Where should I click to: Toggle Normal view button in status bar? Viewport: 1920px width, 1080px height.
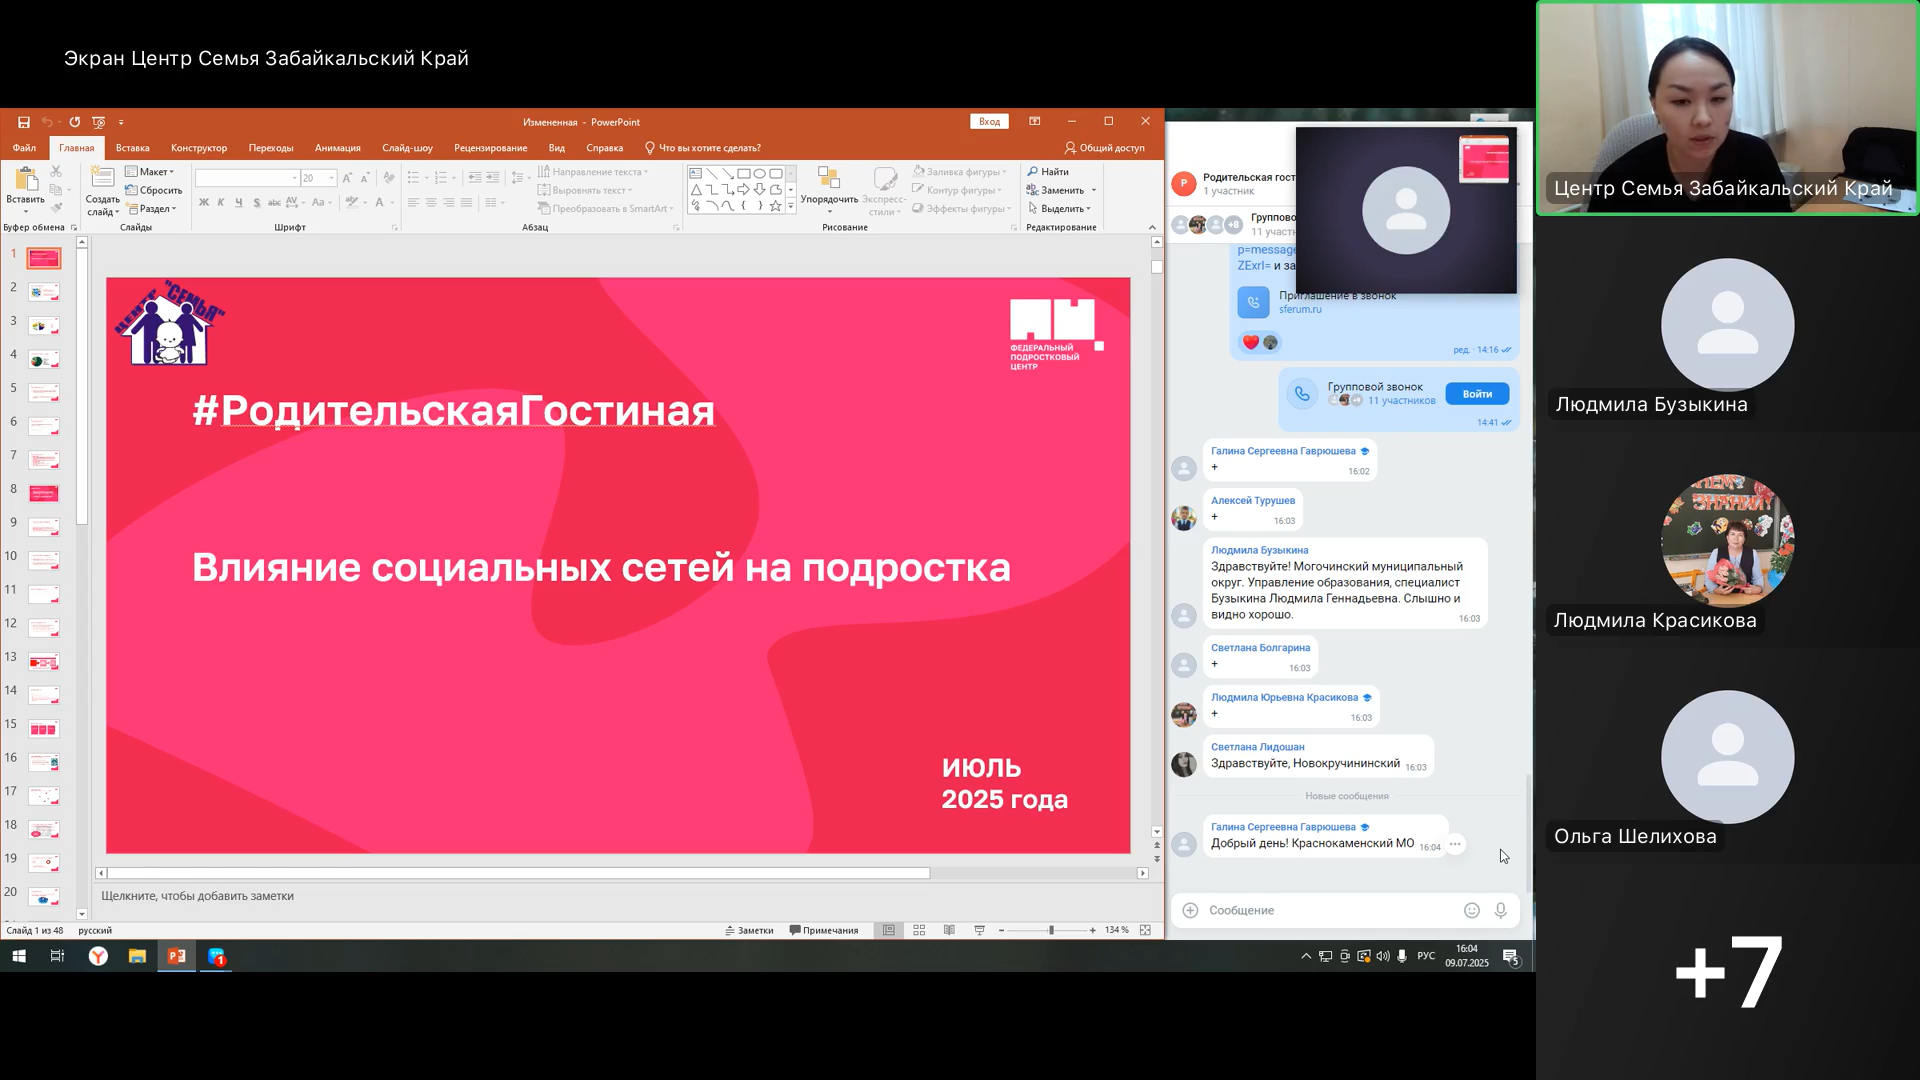[888, 930]
